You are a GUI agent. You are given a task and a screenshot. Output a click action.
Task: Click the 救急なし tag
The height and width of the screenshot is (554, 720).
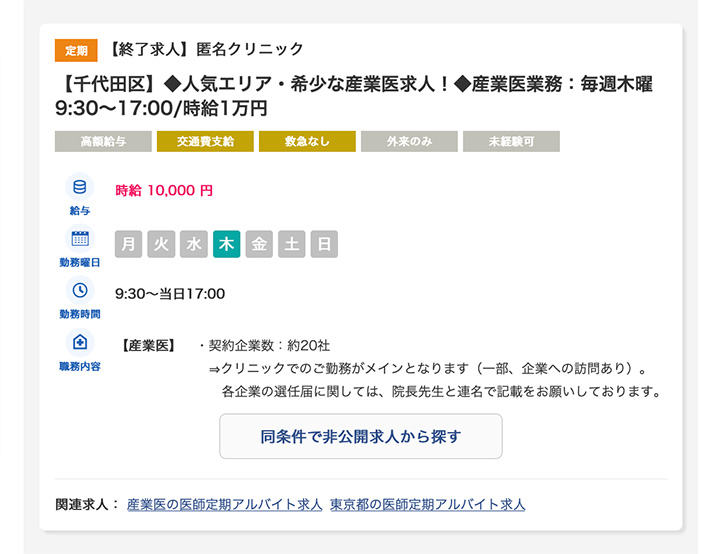pyautogui.click(x=307, y=142)
